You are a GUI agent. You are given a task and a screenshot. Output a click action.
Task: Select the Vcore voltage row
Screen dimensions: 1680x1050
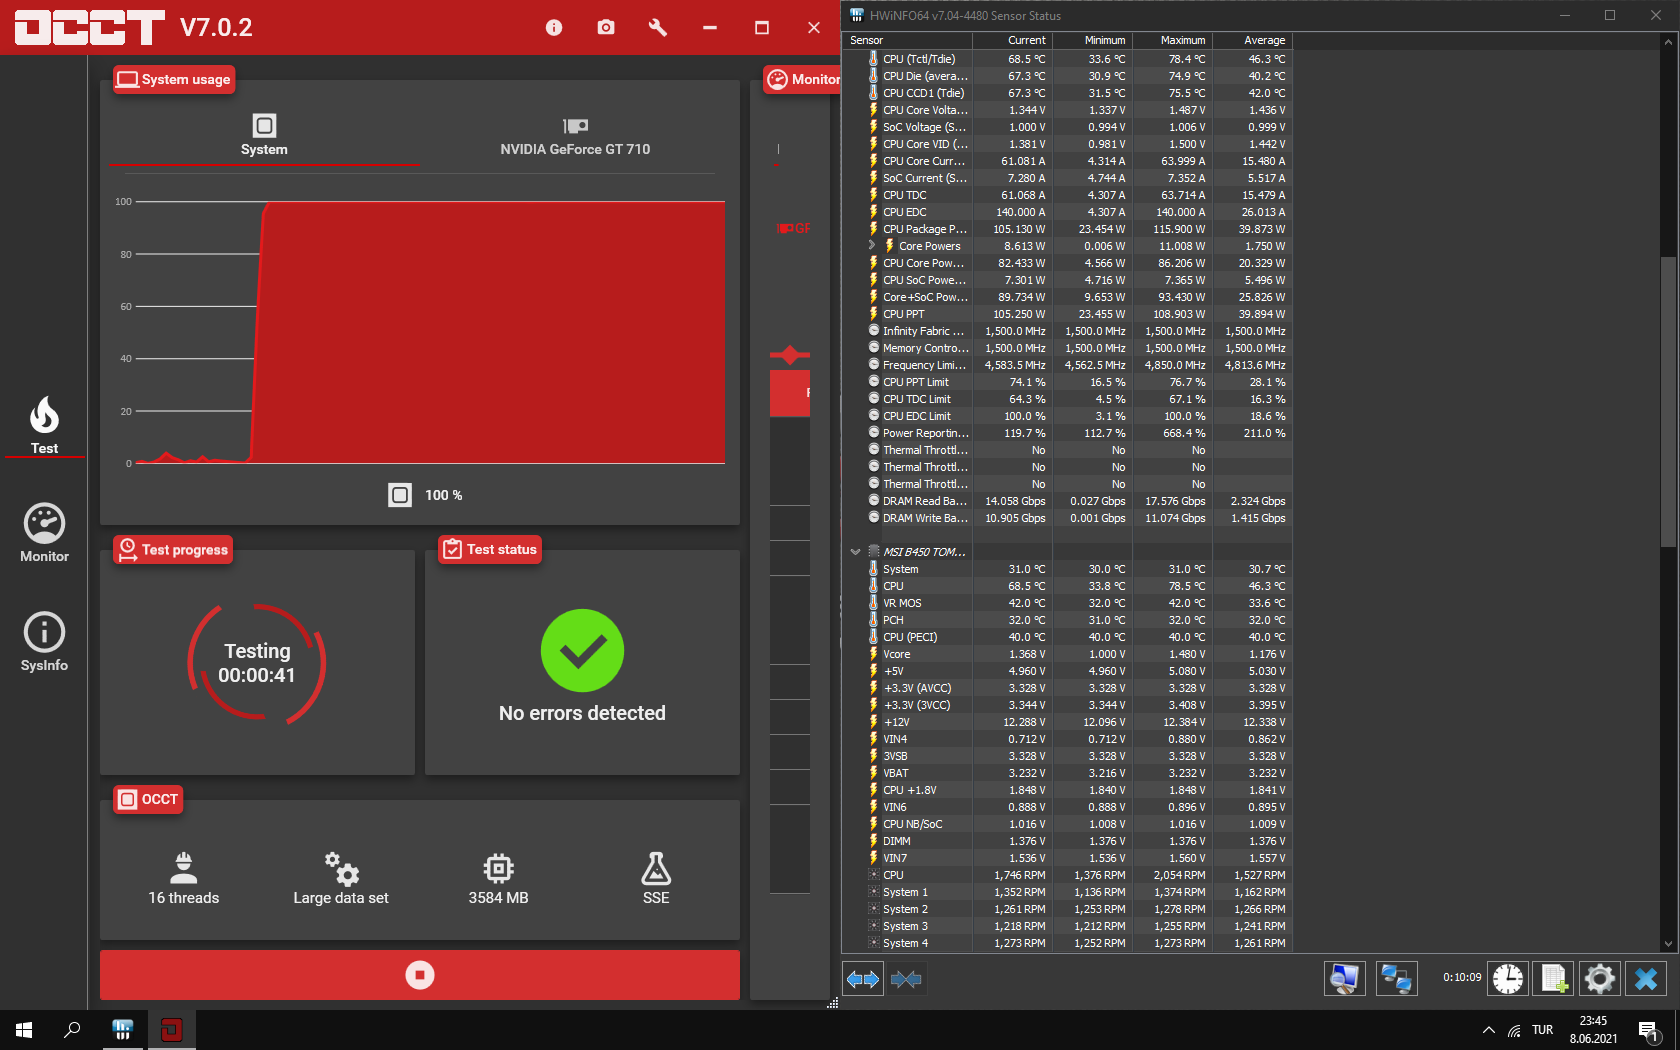[x=1068, y=654]
